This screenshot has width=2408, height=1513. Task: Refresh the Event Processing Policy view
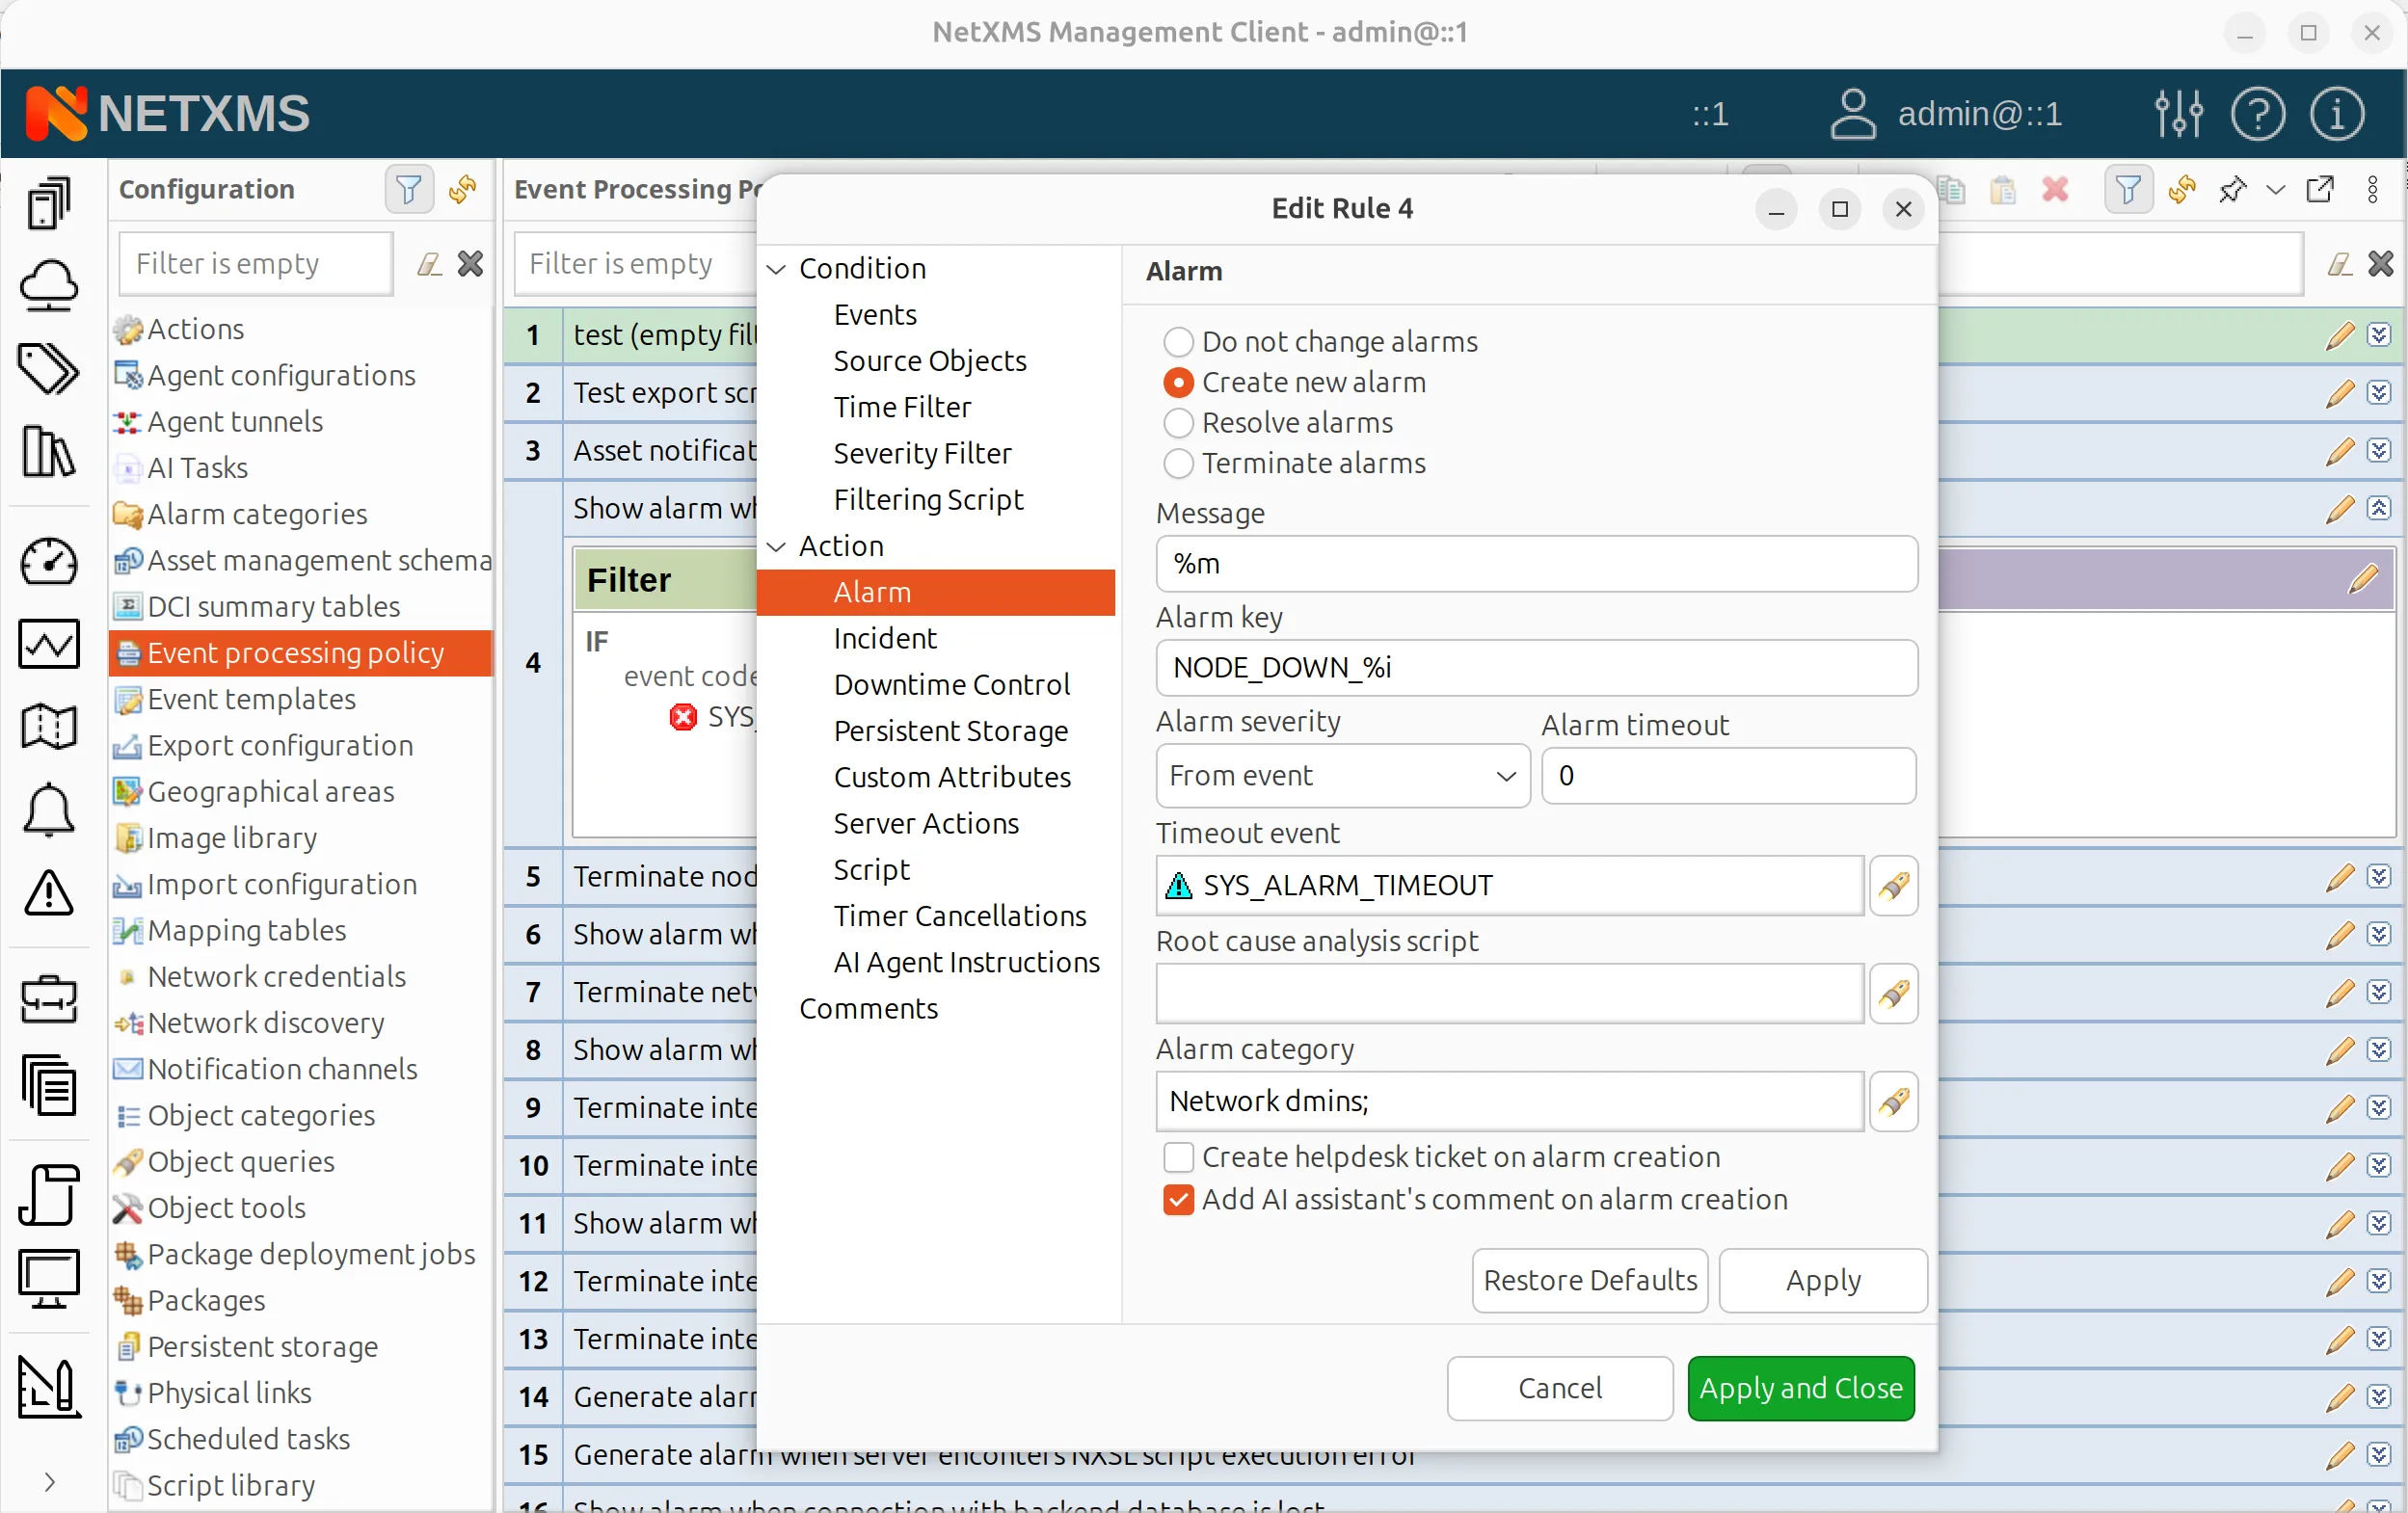[2183, 191]
